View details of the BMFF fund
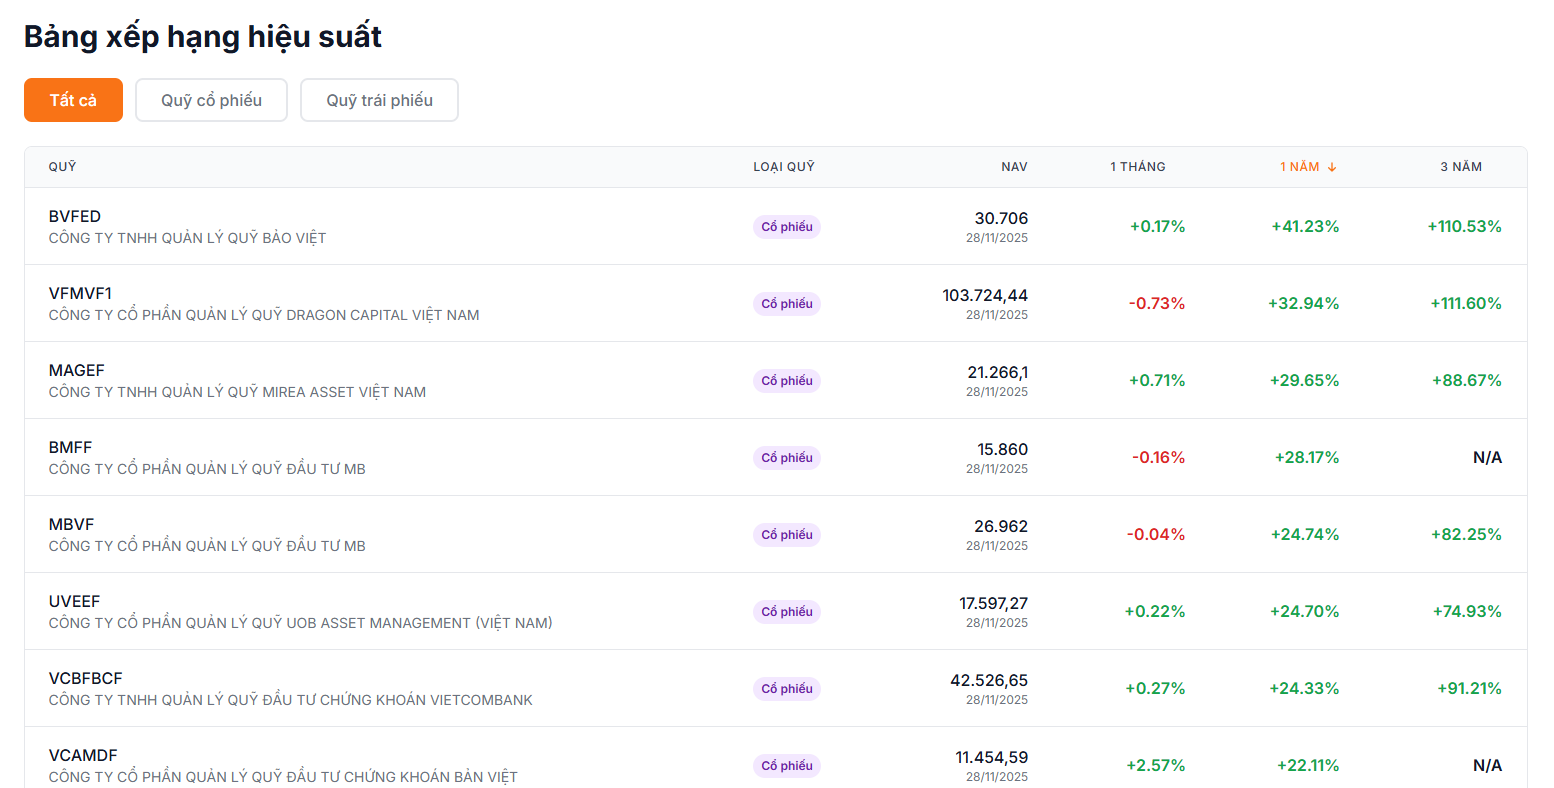 tap(70, 447)
